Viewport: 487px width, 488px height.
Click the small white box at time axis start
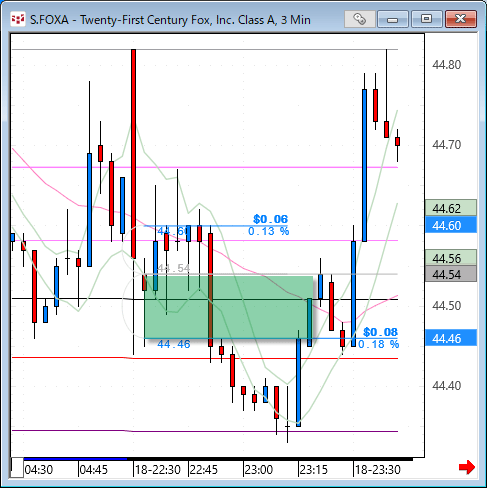(x=17, y=468)
